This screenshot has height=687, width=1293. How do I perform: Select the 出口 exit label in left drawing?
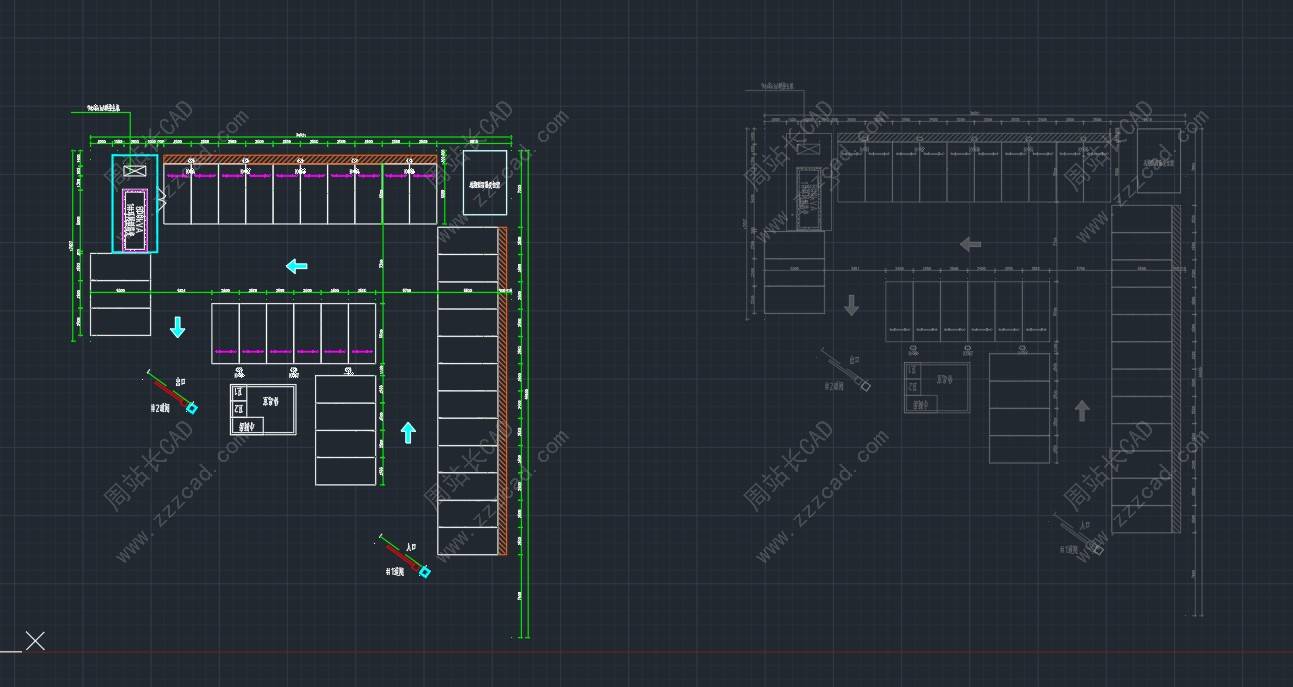(181, 382)
